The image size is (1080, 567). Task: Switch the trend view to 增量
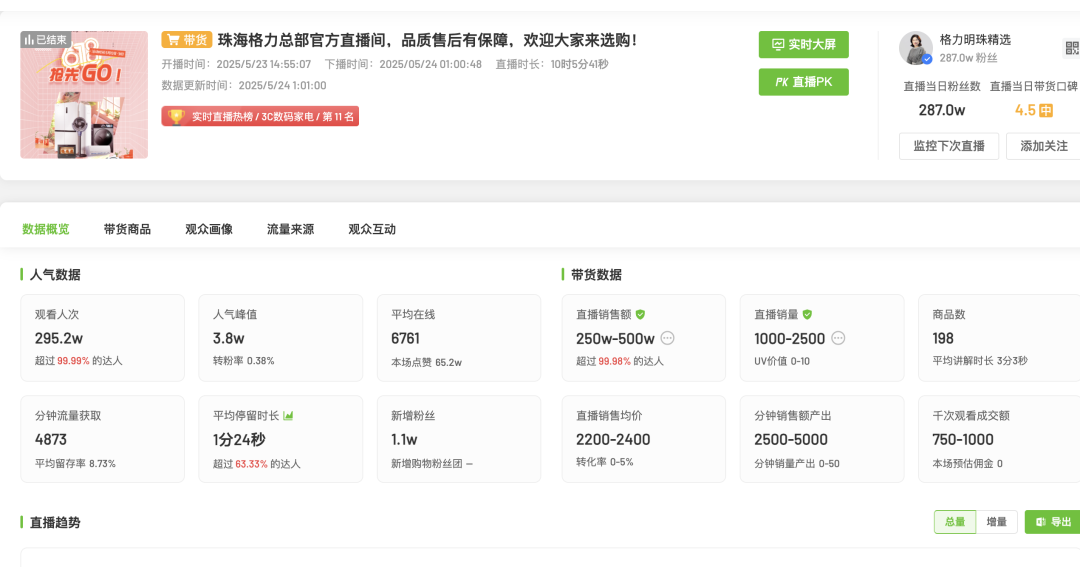click(996, 522)
